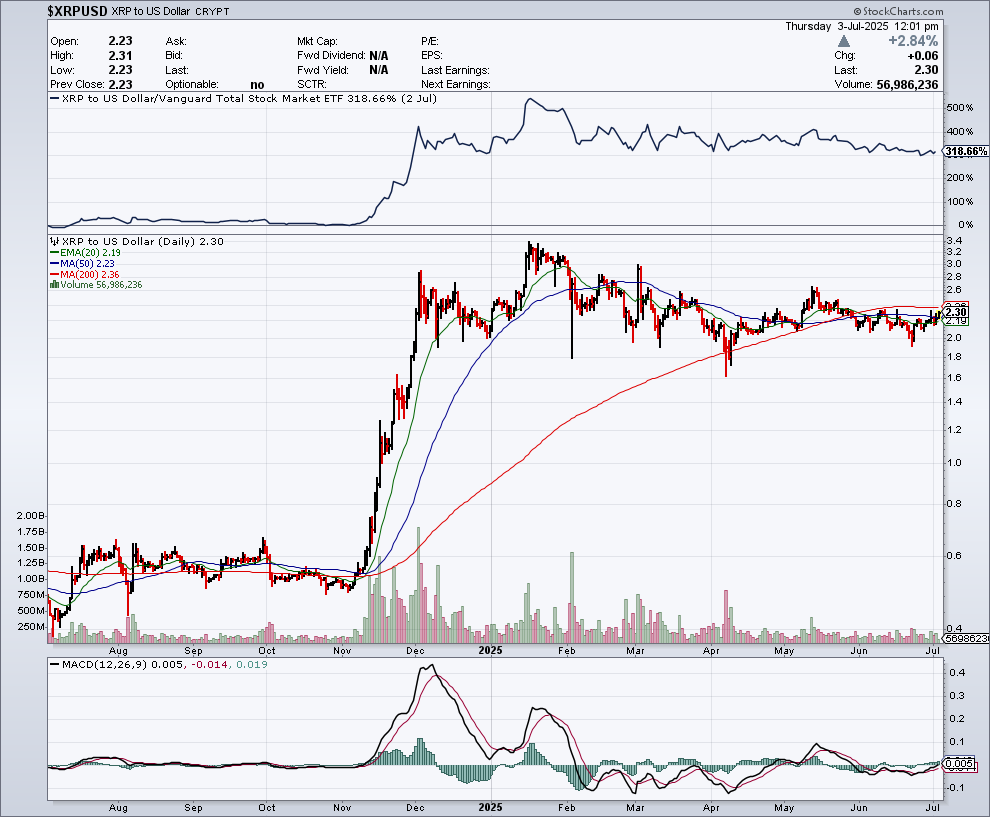Click the "Optionable:" label
Image resolution: width=990 pixels, height=817 pixels.
(192, 85)
